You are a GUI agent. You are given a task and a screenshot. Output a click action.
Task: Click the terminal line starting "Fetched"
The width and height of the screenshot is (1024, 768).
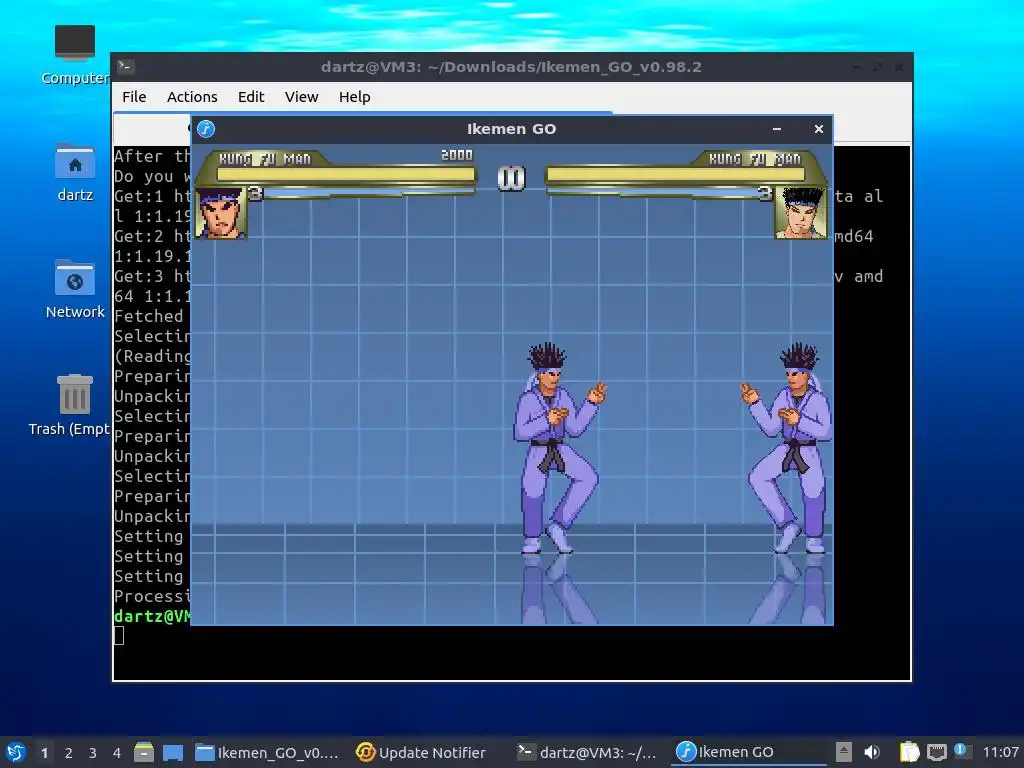point(149,316)
